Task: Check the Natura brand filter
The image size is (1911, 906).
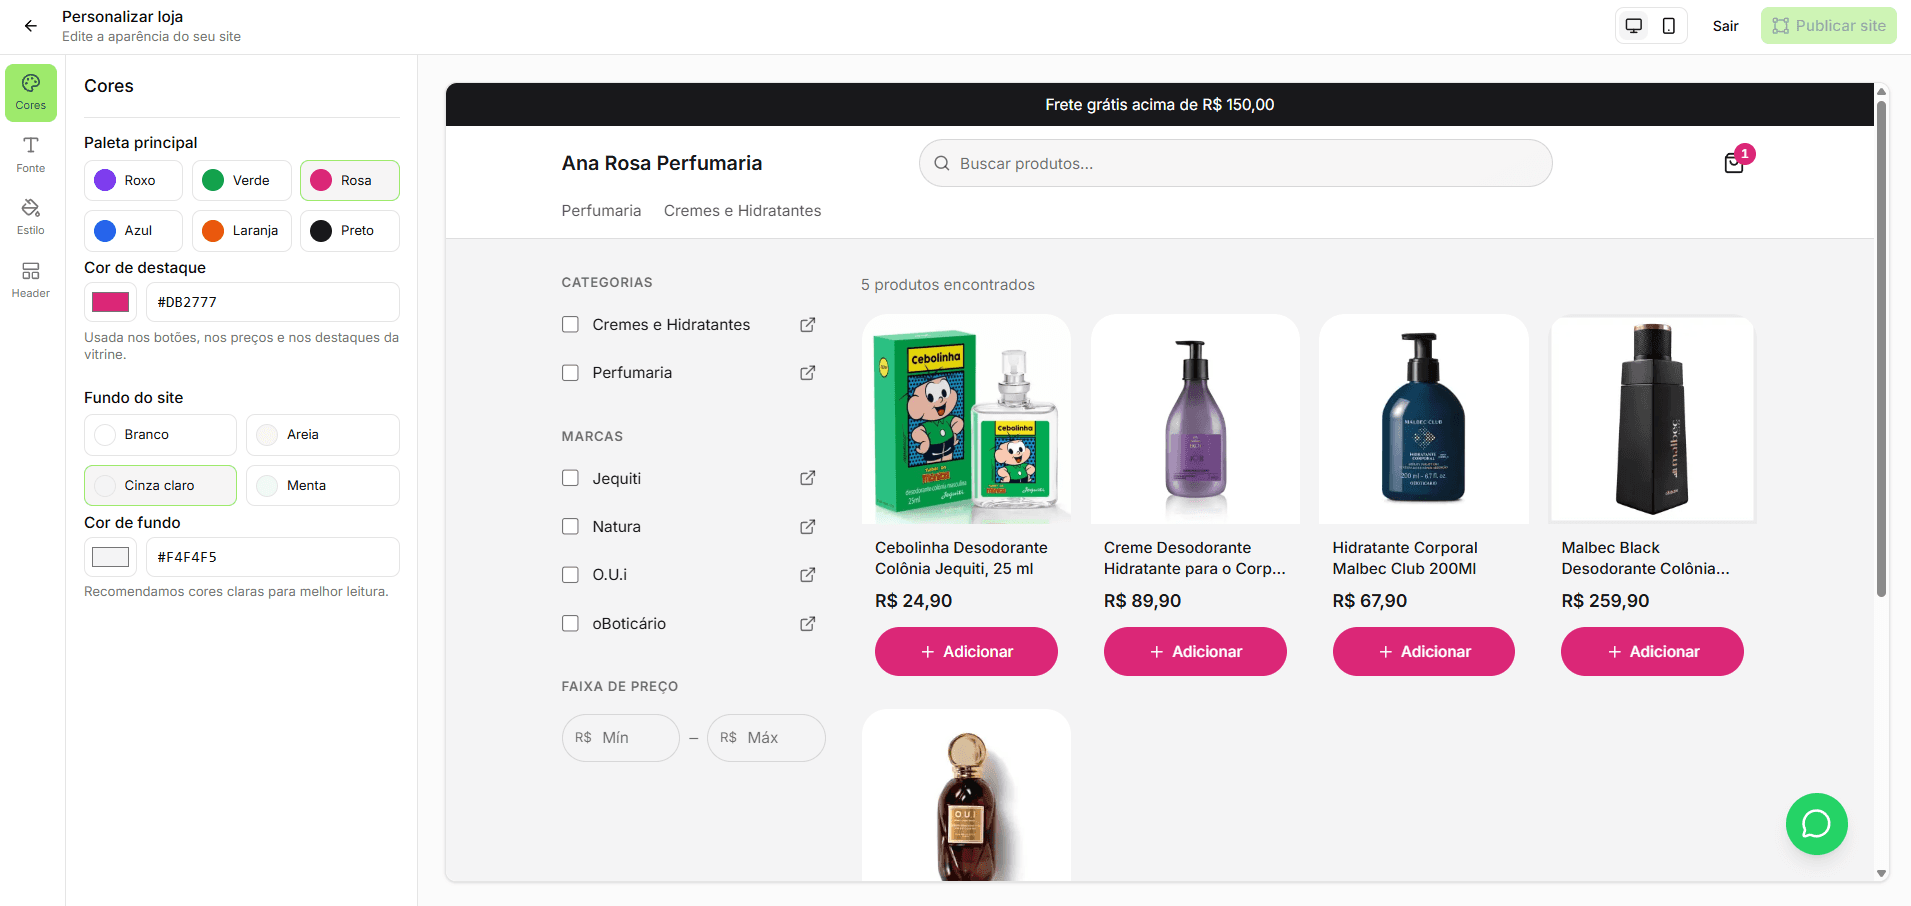Action: (570, 526)
